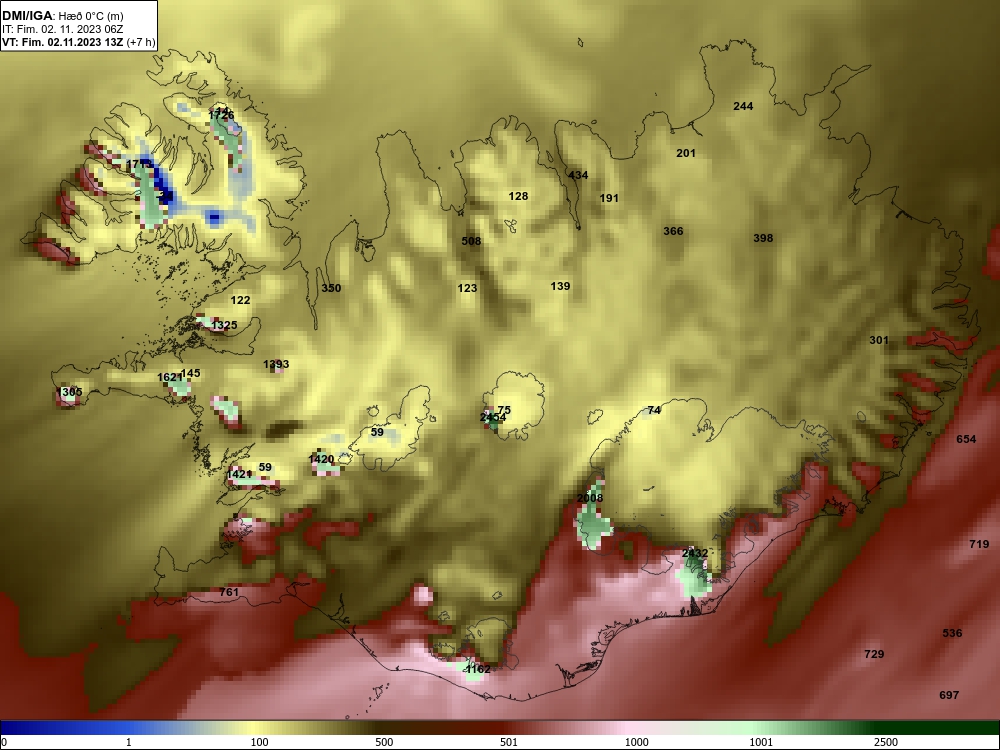The height and width of the screenshot is (750, 1000).
Task: Select the 2454 height label
Action: click(493, 418)
